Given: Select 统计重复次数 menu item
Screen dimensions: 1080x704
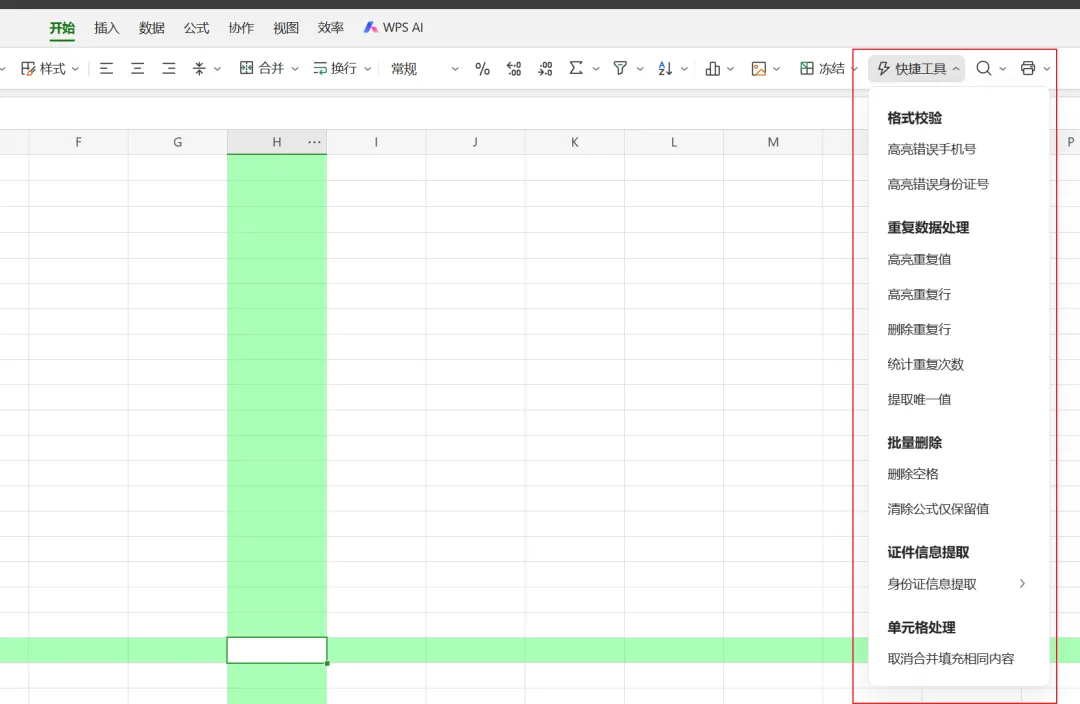Looking at the screenshot, I should [x=926, y=364].
